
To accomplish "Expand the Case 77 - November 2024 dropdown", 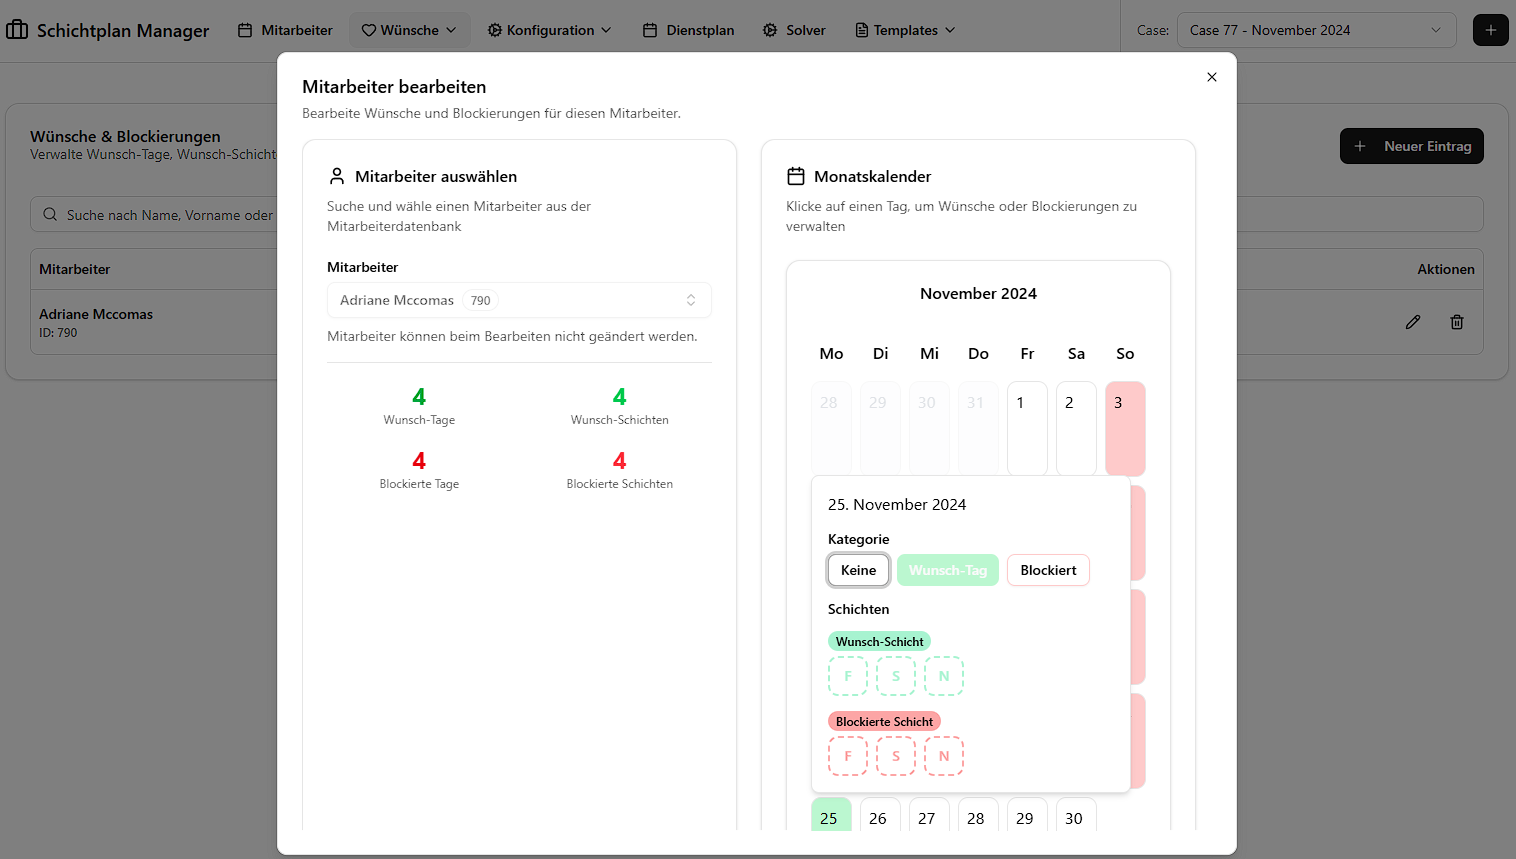I will 1315,30.
